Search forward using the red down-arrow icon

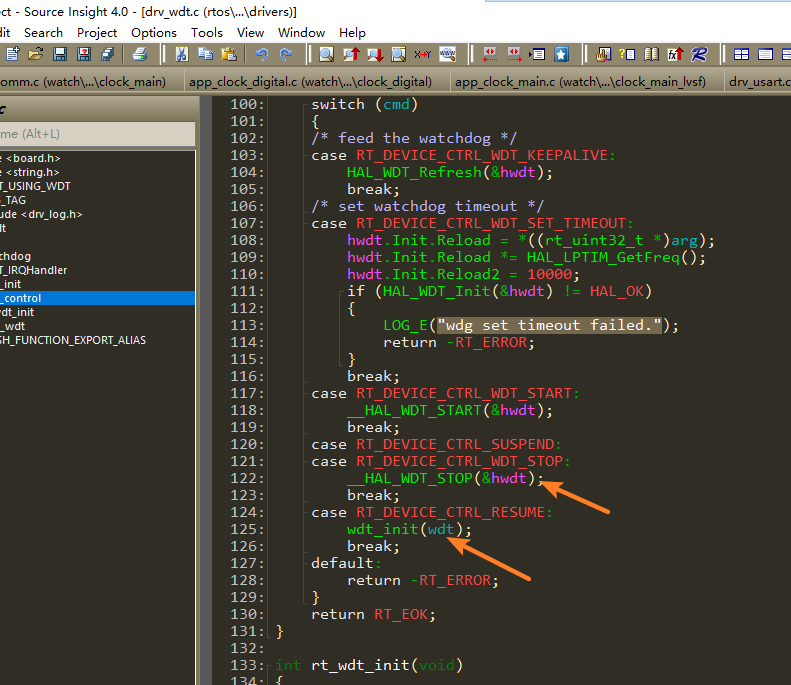pos(375,54)
